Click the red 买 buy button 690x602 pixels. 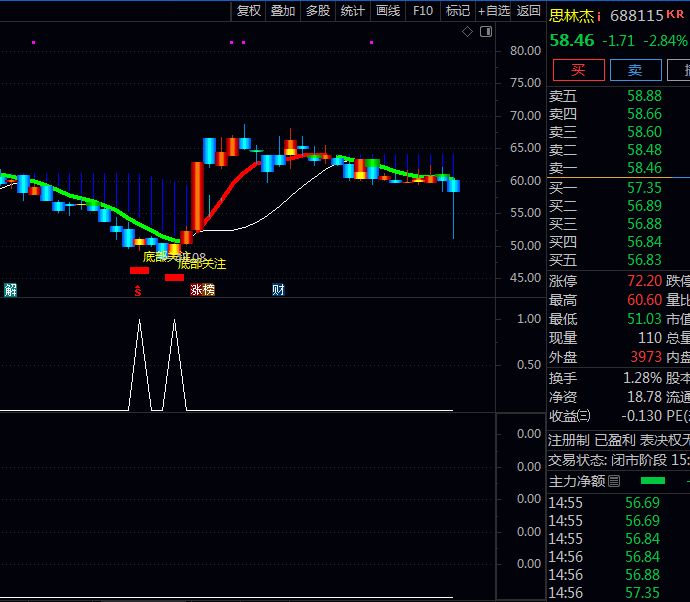tap(579, 70)
